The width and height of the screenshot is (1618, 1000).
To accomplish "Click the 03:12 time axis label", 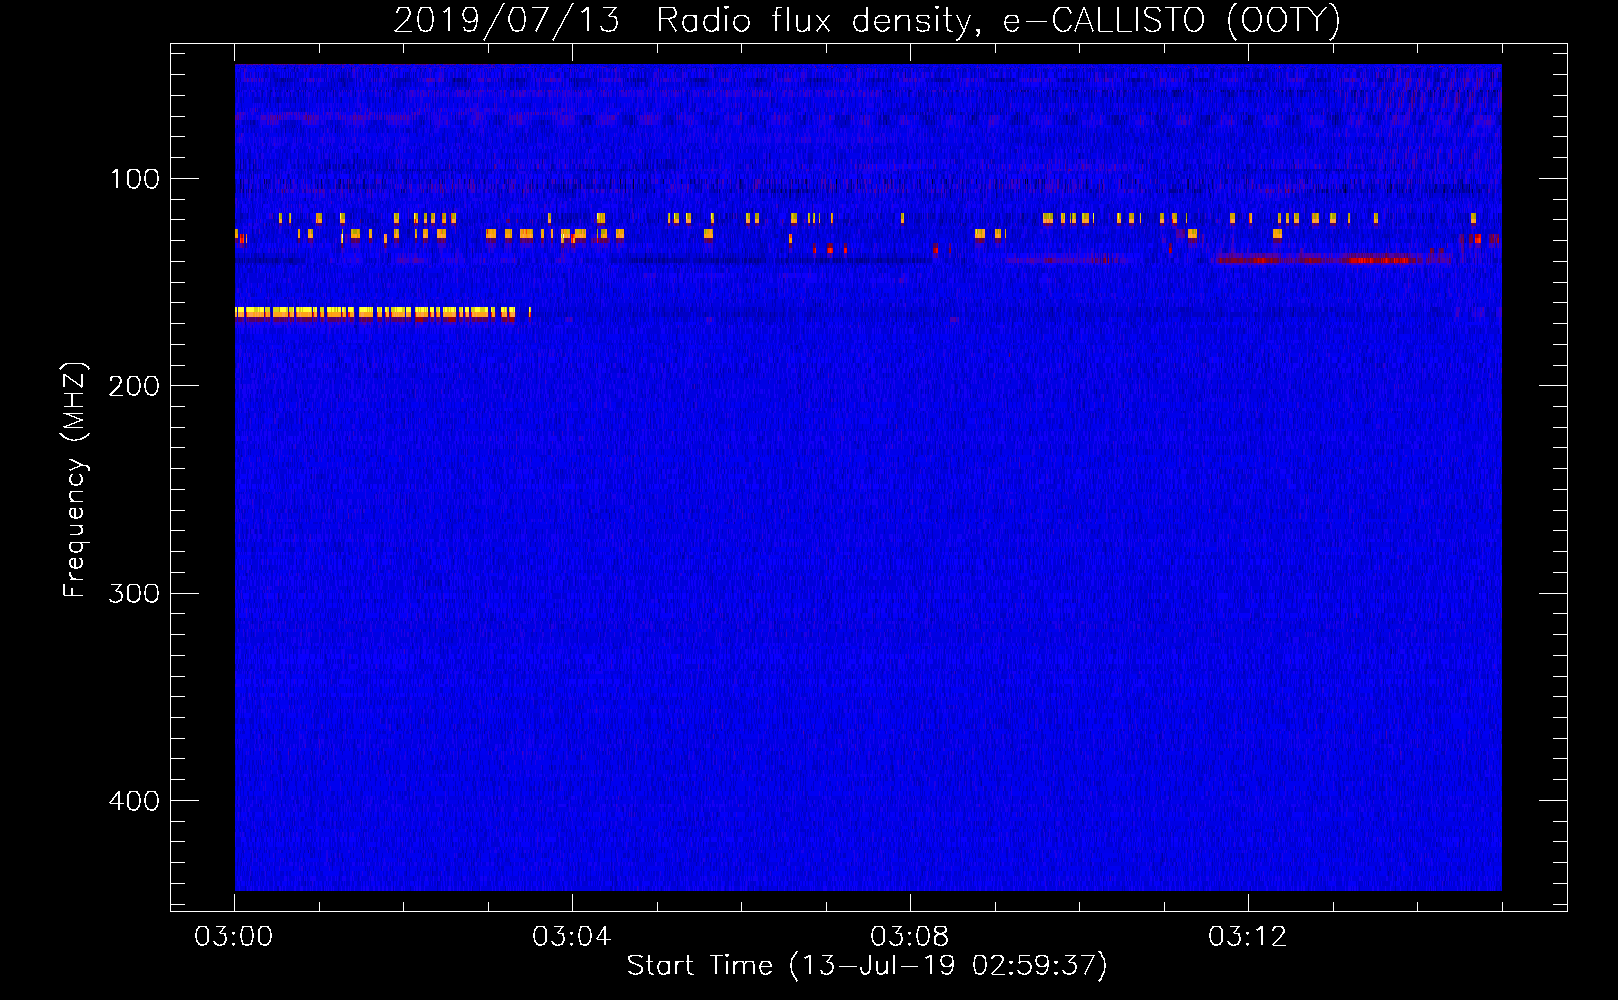I will (x=1248, y=937).
